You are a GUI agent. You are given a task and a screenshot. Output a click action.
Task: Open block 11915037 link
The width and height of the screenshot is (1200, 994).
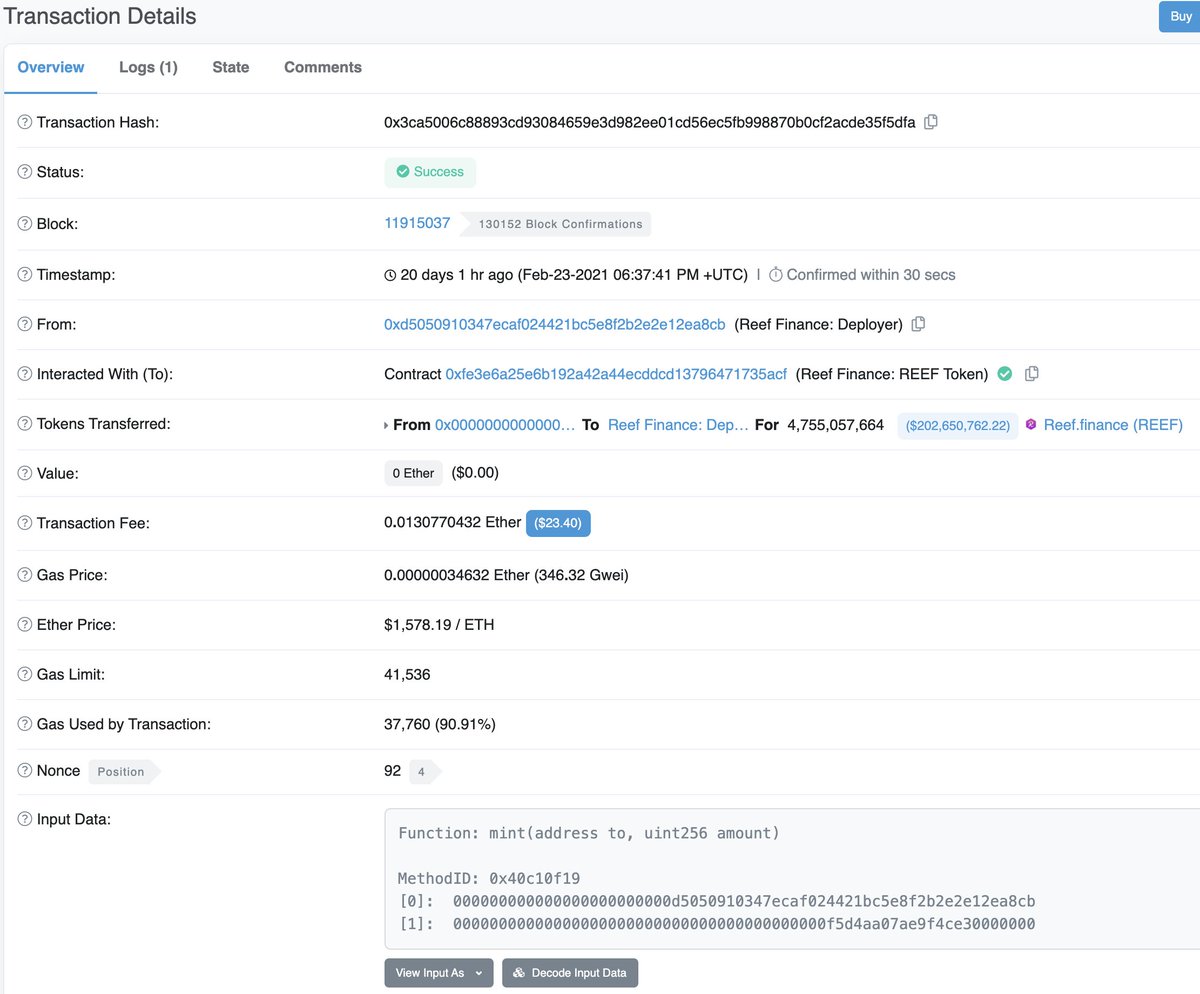pos(417,223)
